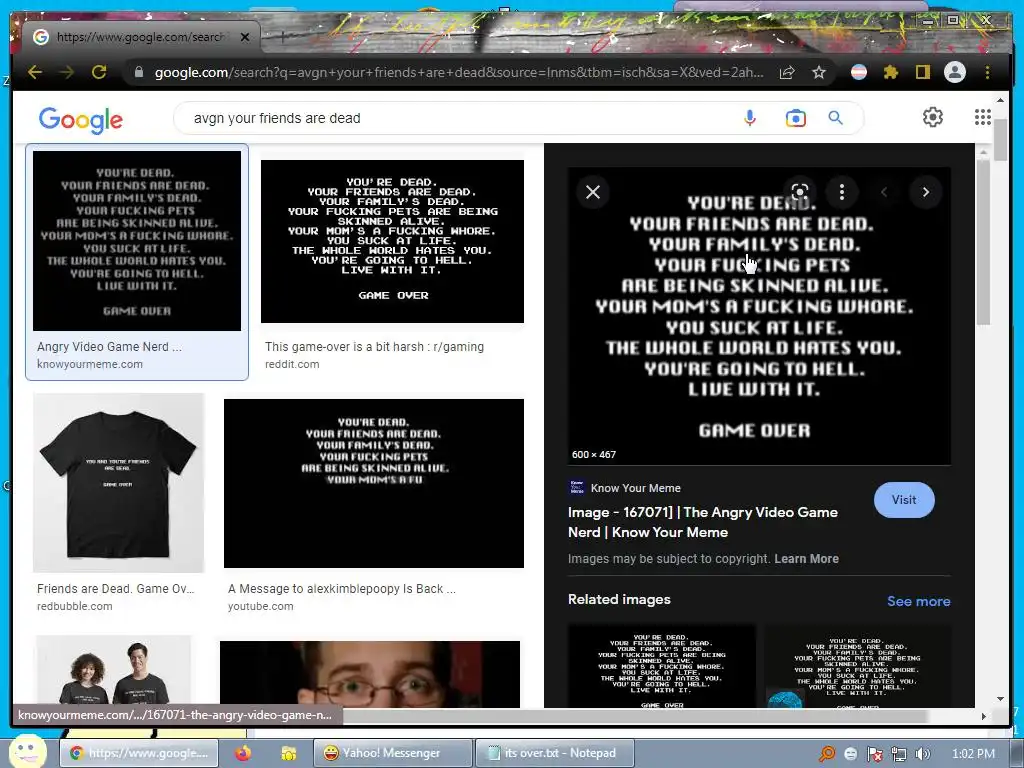Click the preview panel scrollbar thumb

(983, 242)
